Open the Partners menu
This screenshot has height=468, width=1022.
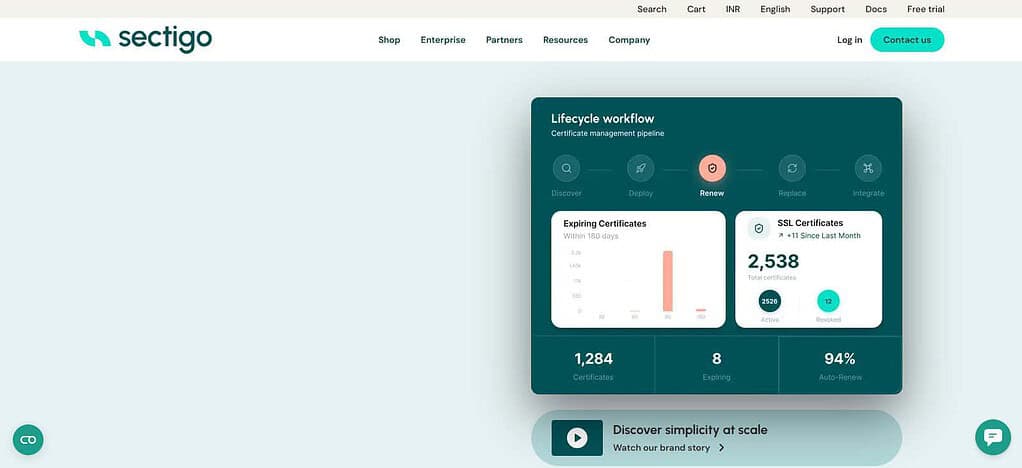tap(504, 40)
